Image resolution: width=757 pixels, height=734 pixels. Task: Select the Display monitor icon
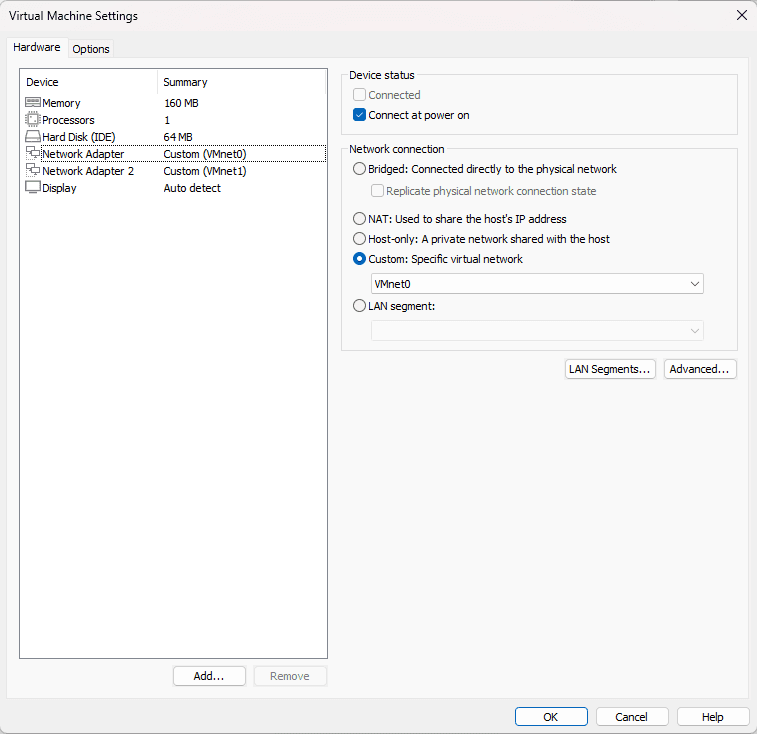coord(32,188)
